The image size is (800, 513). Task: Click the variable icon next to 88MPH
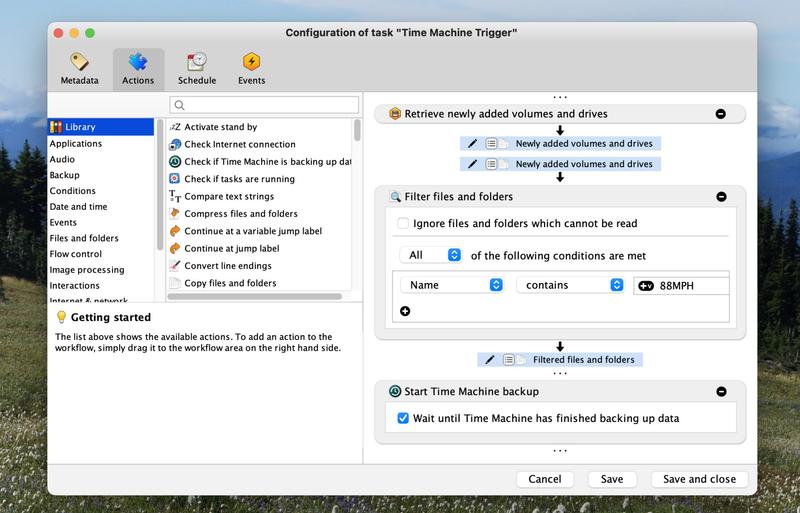(x=646, y=286)
